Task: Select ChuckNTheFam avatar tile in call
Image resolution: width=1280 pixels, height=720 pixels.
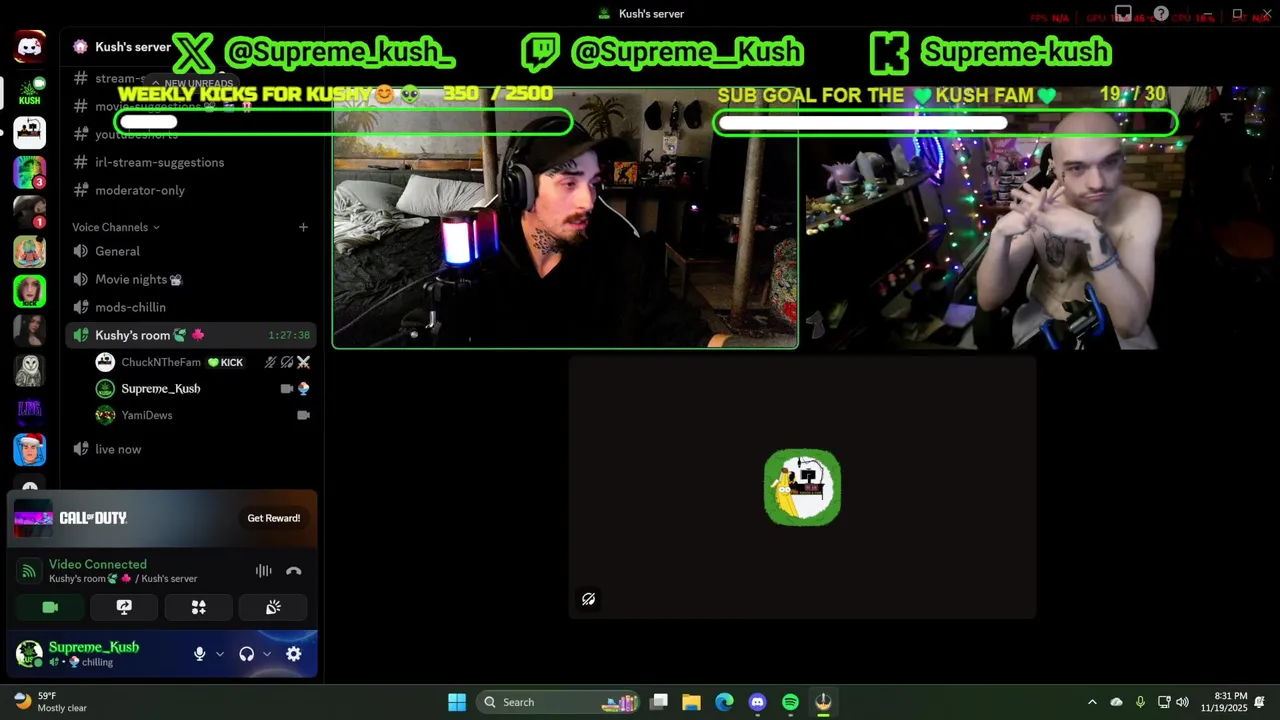Action: pos(802,487)
